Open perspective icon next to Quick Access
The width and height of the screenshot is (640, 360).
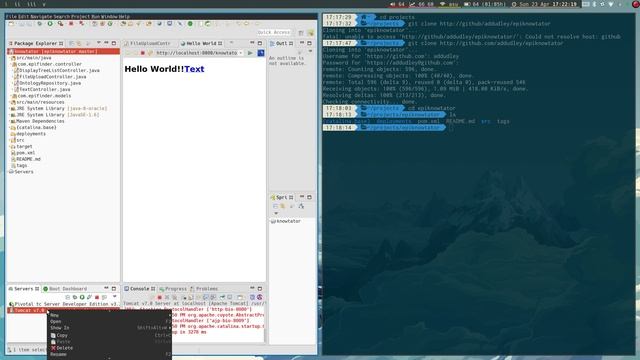click(x=301, y=33)
